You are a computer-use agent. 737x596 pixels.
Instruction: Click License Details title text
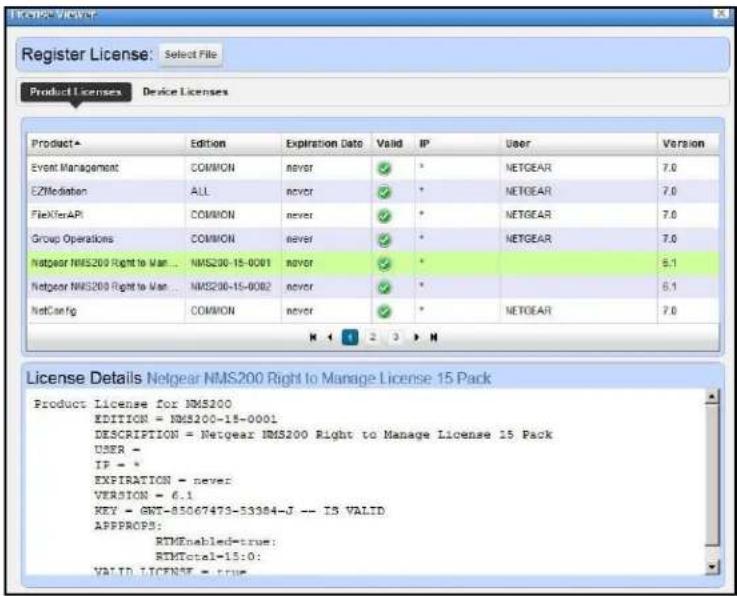84,378
